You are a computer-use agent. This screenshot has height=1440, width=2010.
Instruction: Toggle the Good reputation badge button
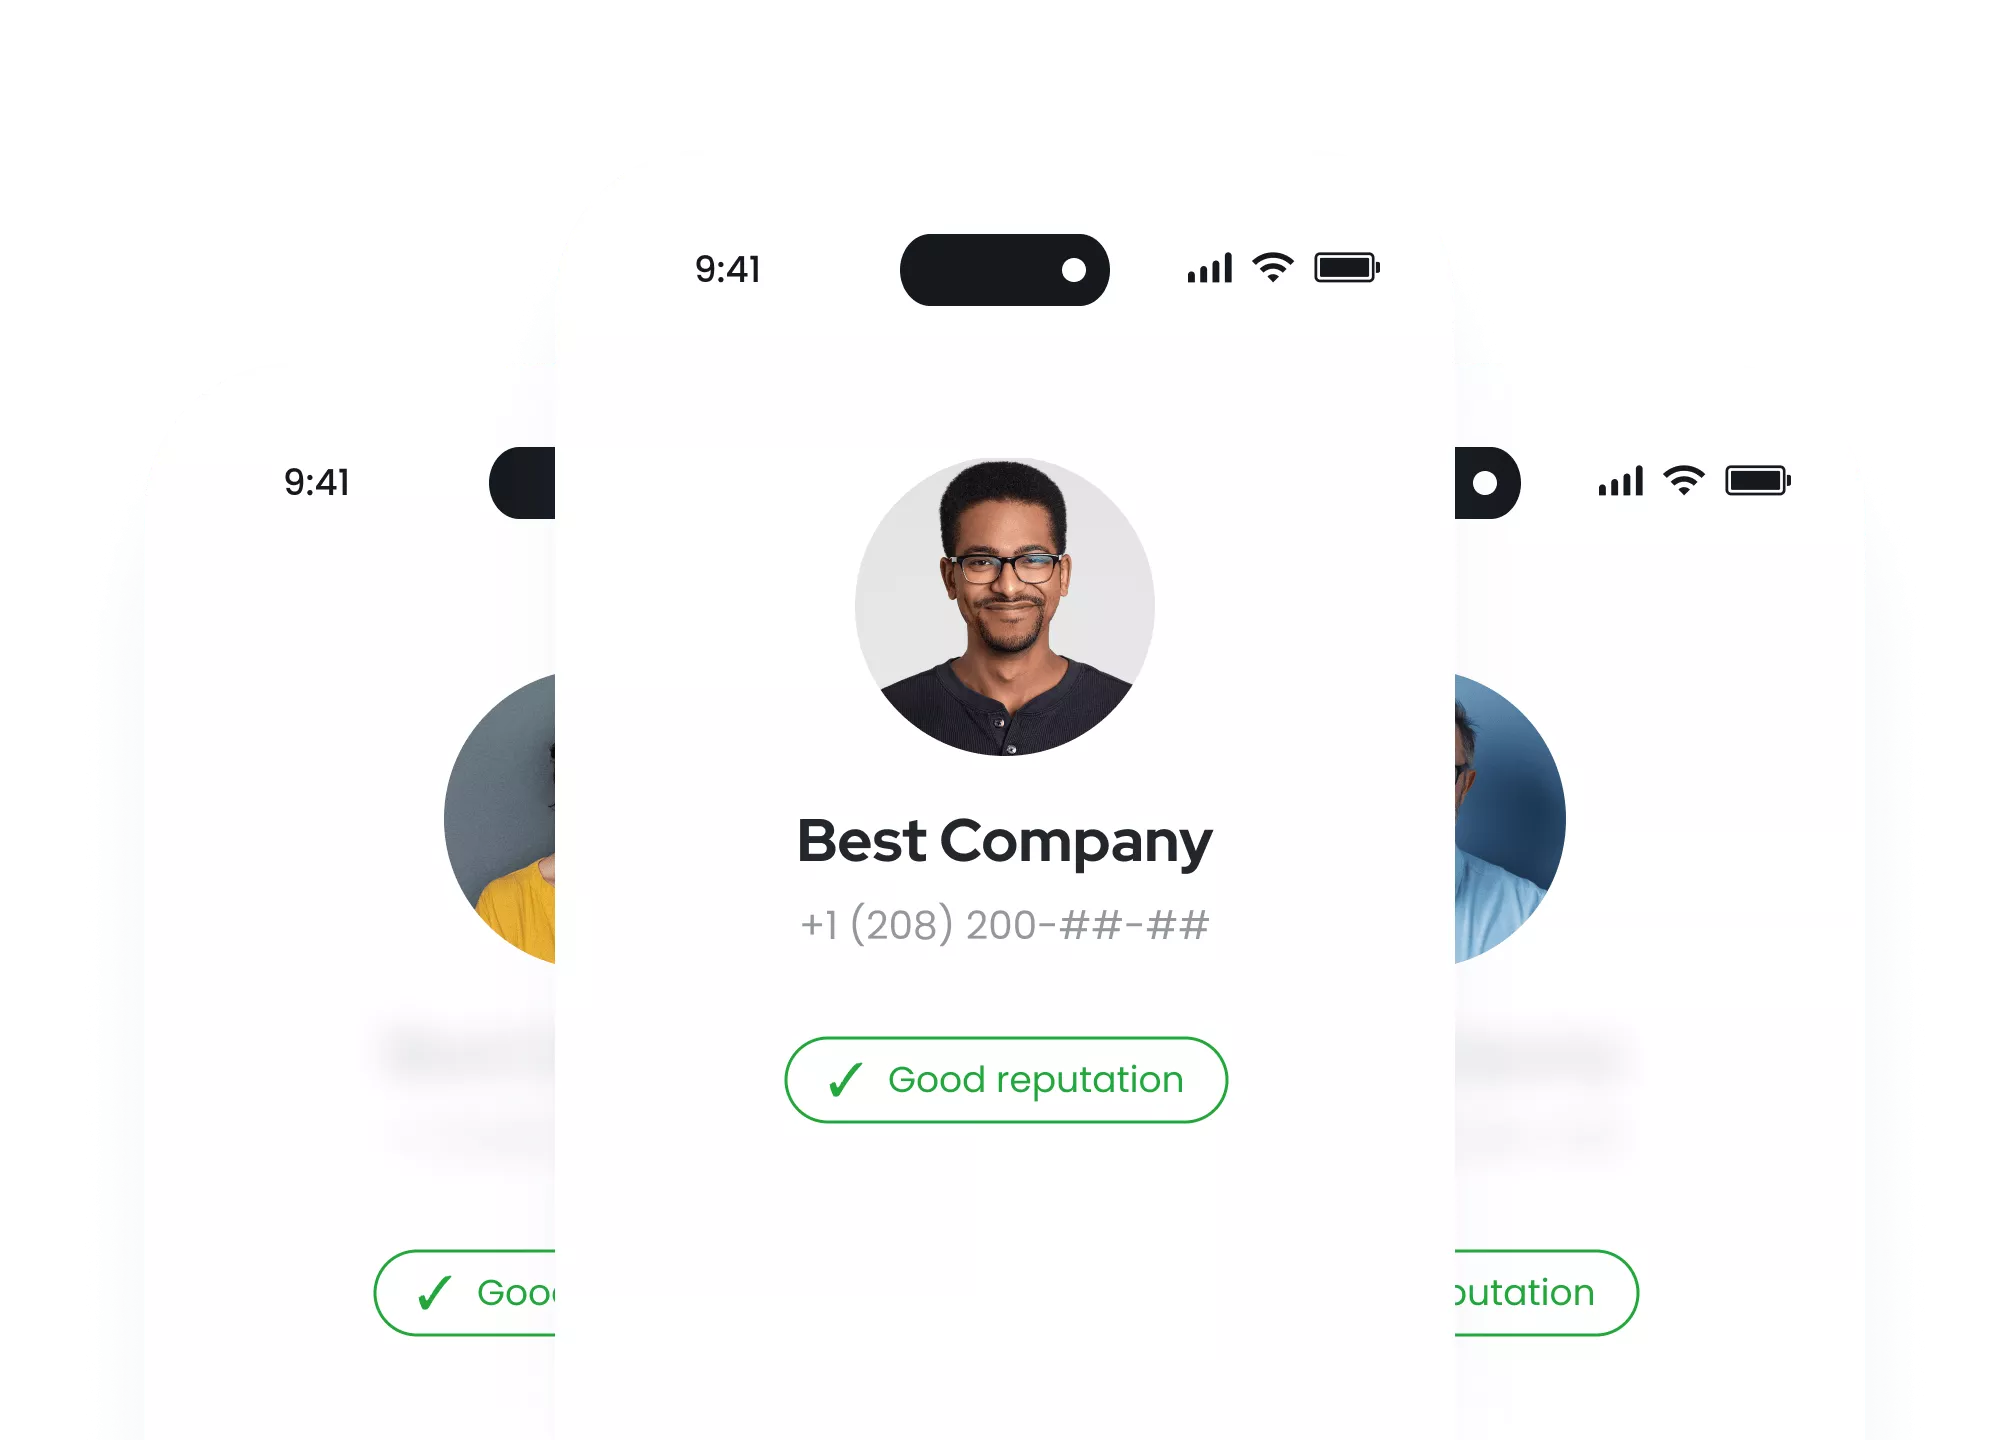[1005, 1078]
